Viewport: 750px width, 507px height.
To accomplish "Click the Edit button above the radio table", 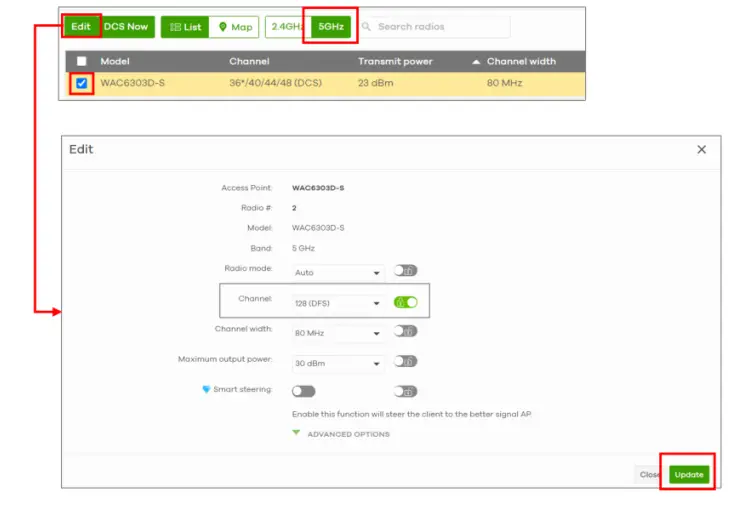I will pos(81,27).
